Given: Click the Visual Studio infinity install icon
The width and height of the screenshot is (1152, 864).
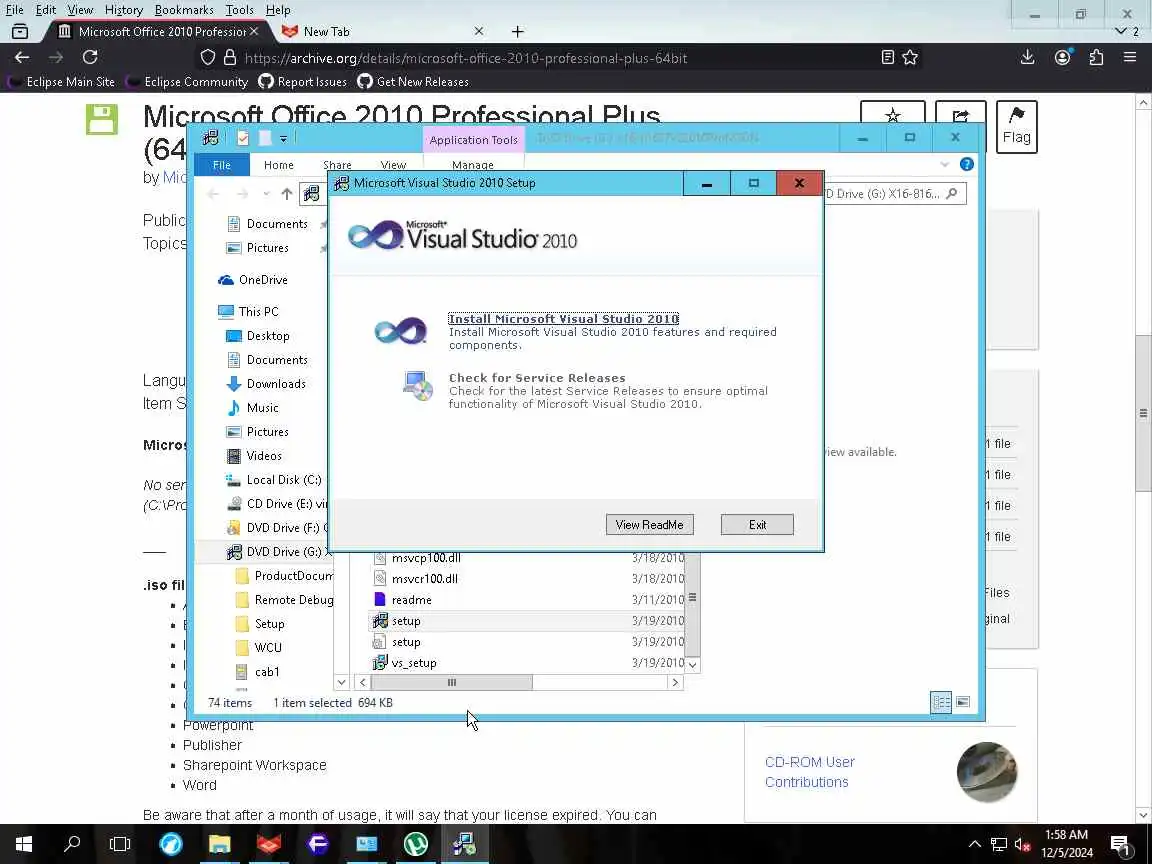Looking at the screenshot, I should tap(400, 331).
